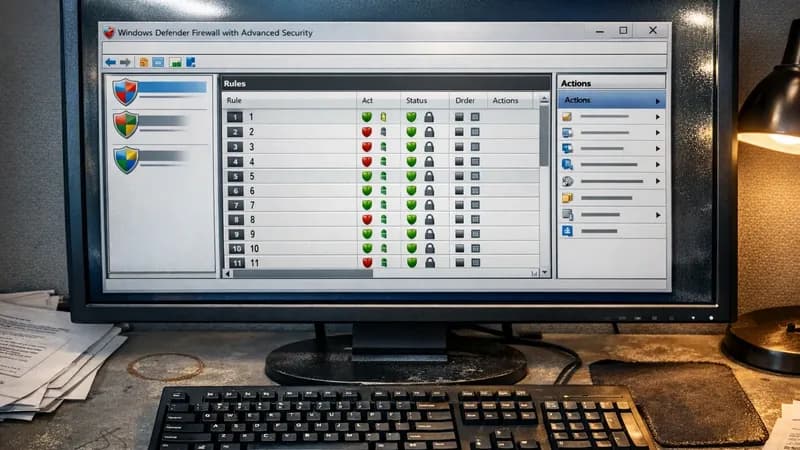
Task: Click the green Act shield in rule 1
Action: 366,117
